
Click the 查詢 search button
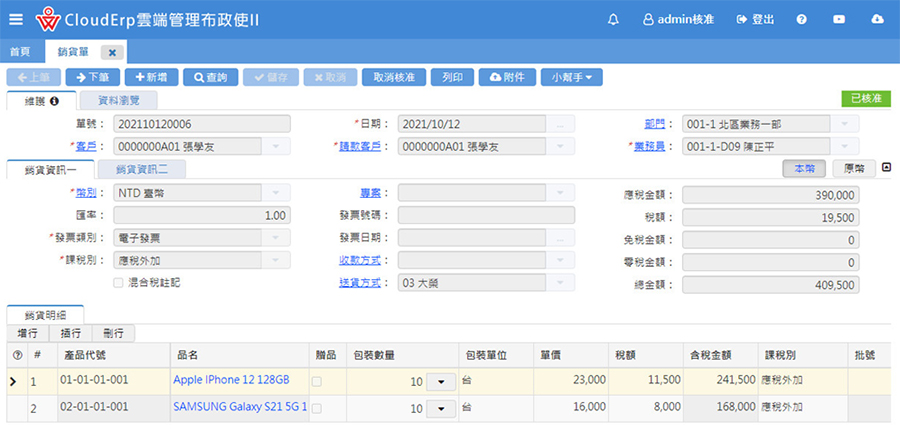[x=211, y=77]
